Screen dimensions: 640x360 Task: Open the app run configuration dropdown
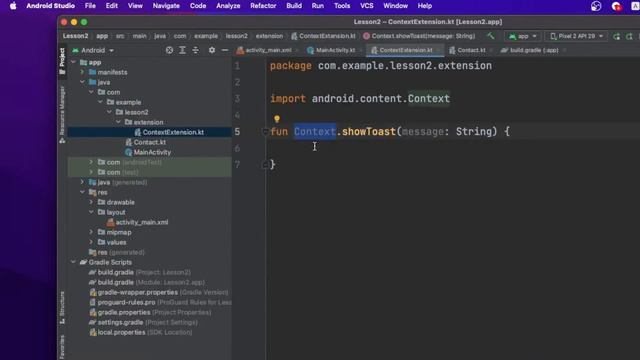click(x=522, y=36)
